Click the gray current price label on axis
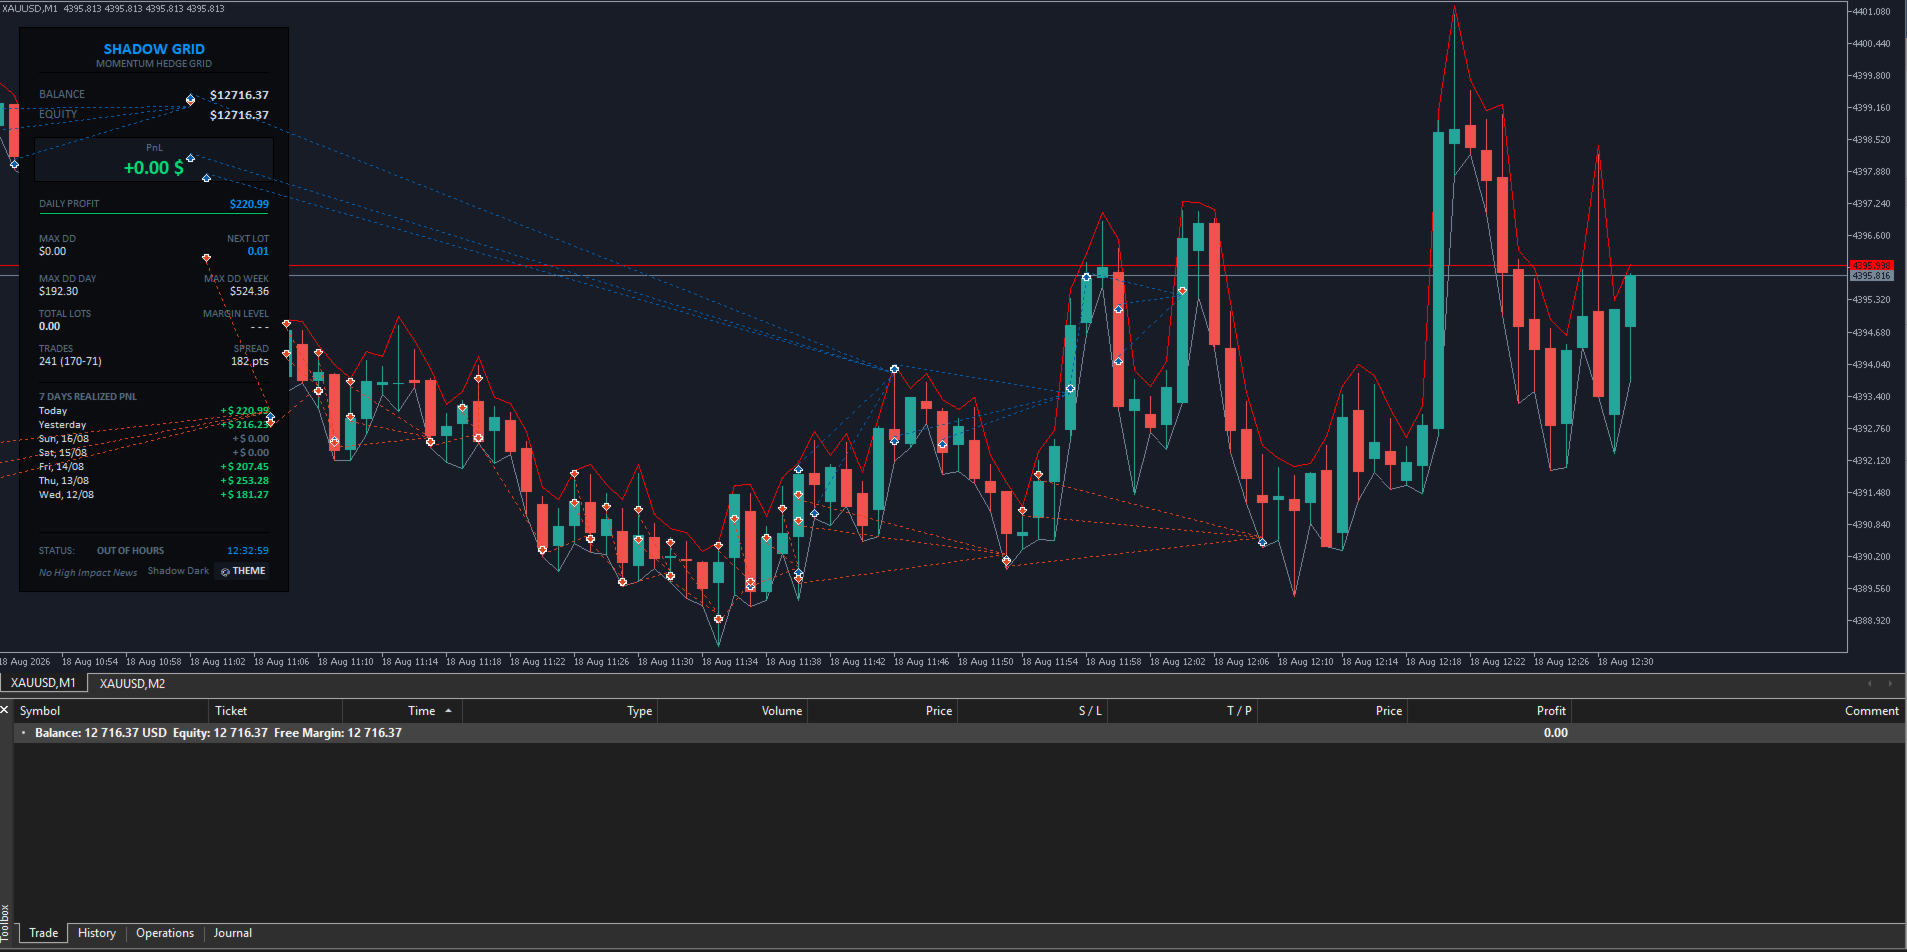Image resolution: width=1907 pixels, height=952 pixels. pyautogui.click(x=1870, y=276)
